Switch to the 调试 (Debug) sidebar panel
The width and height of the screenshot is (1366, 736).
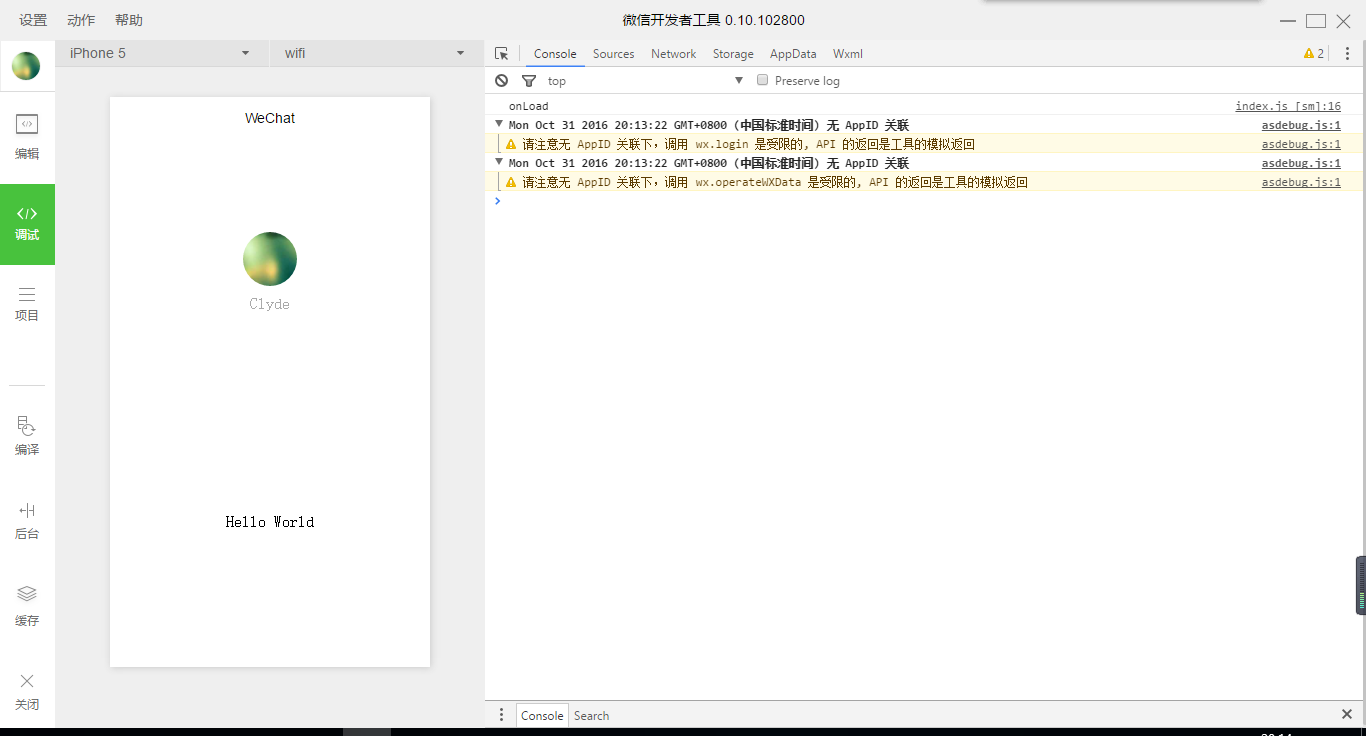[x=27, y=224]
